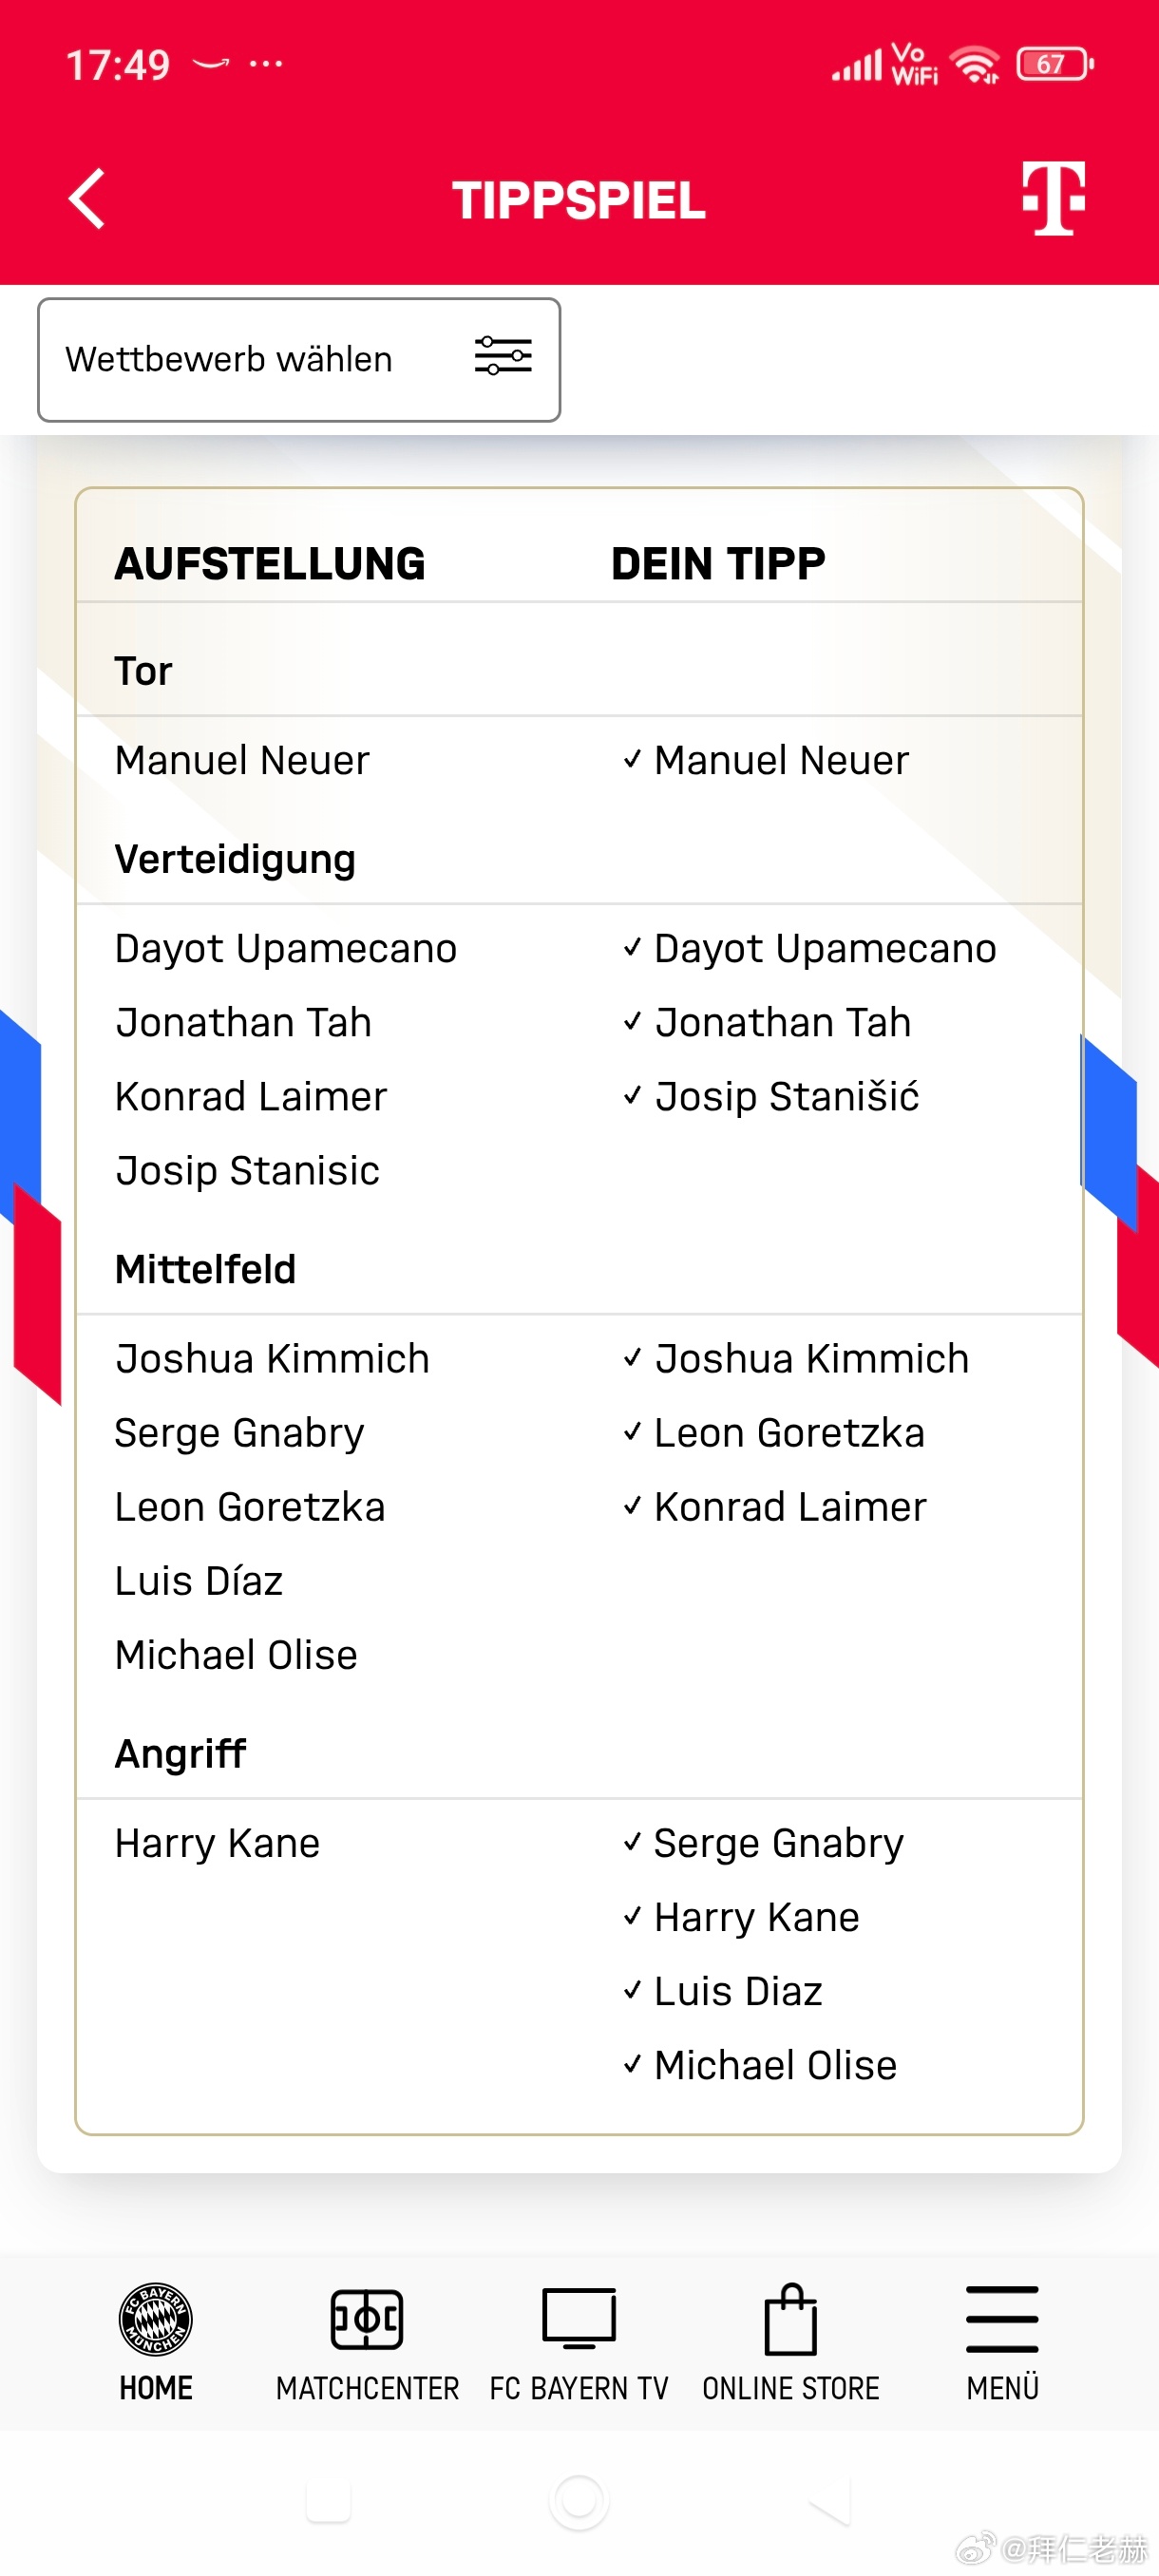Tap Android recent apps square button
The width and height of the screenshot is (1159, 2576).
coord(328,2501)
